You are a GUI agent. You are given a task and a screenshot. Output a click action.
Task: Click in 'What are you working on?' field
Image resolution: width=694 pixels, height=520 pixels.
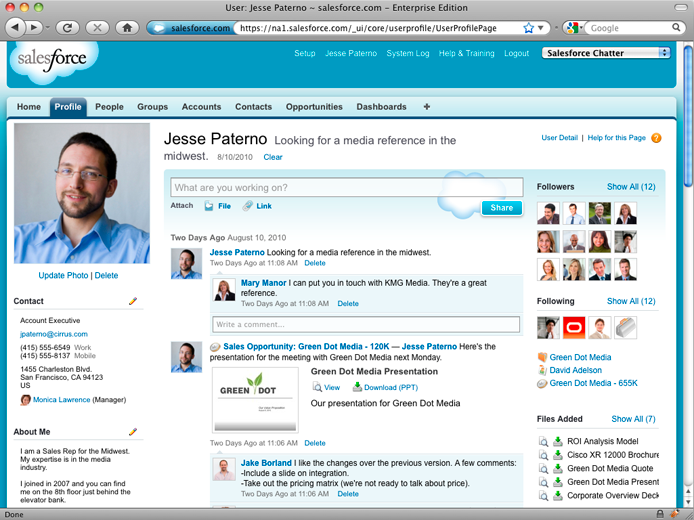[347, 188]
